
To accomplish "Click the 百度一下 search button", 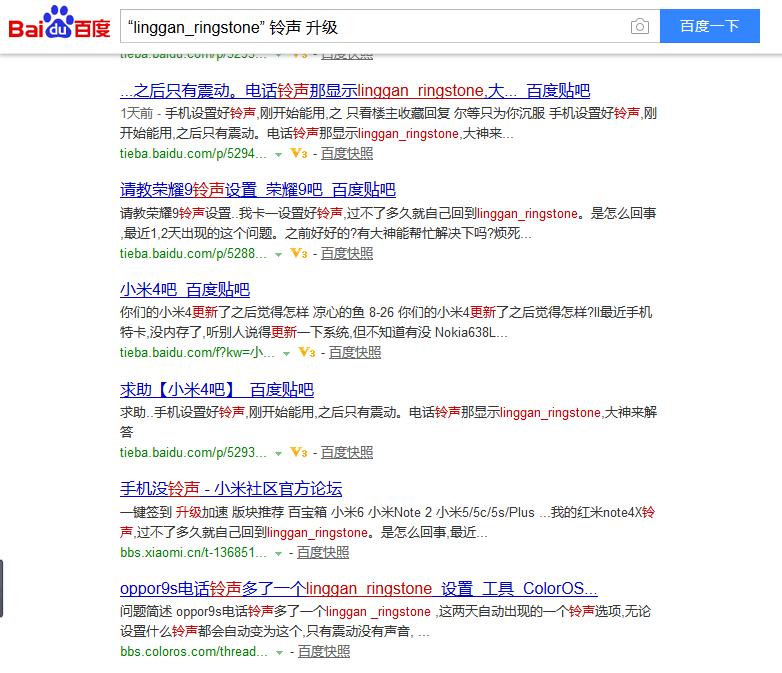I will (x=709, y=26).
